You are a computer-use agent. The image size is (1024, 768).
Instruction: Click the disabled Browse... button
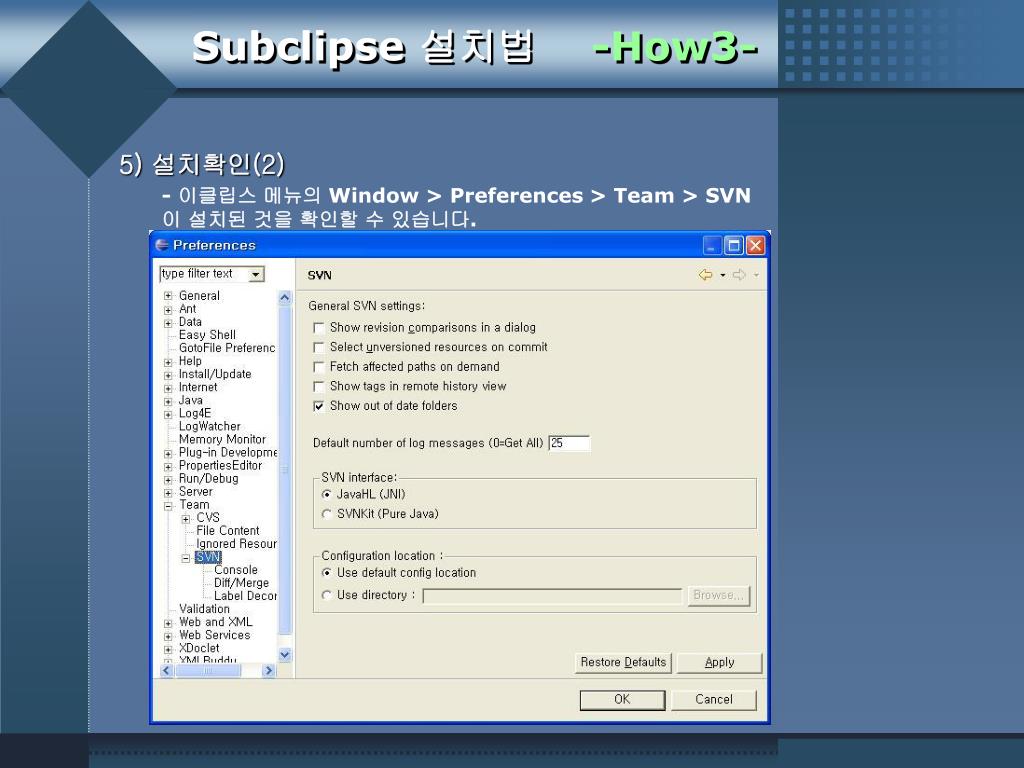718,595
